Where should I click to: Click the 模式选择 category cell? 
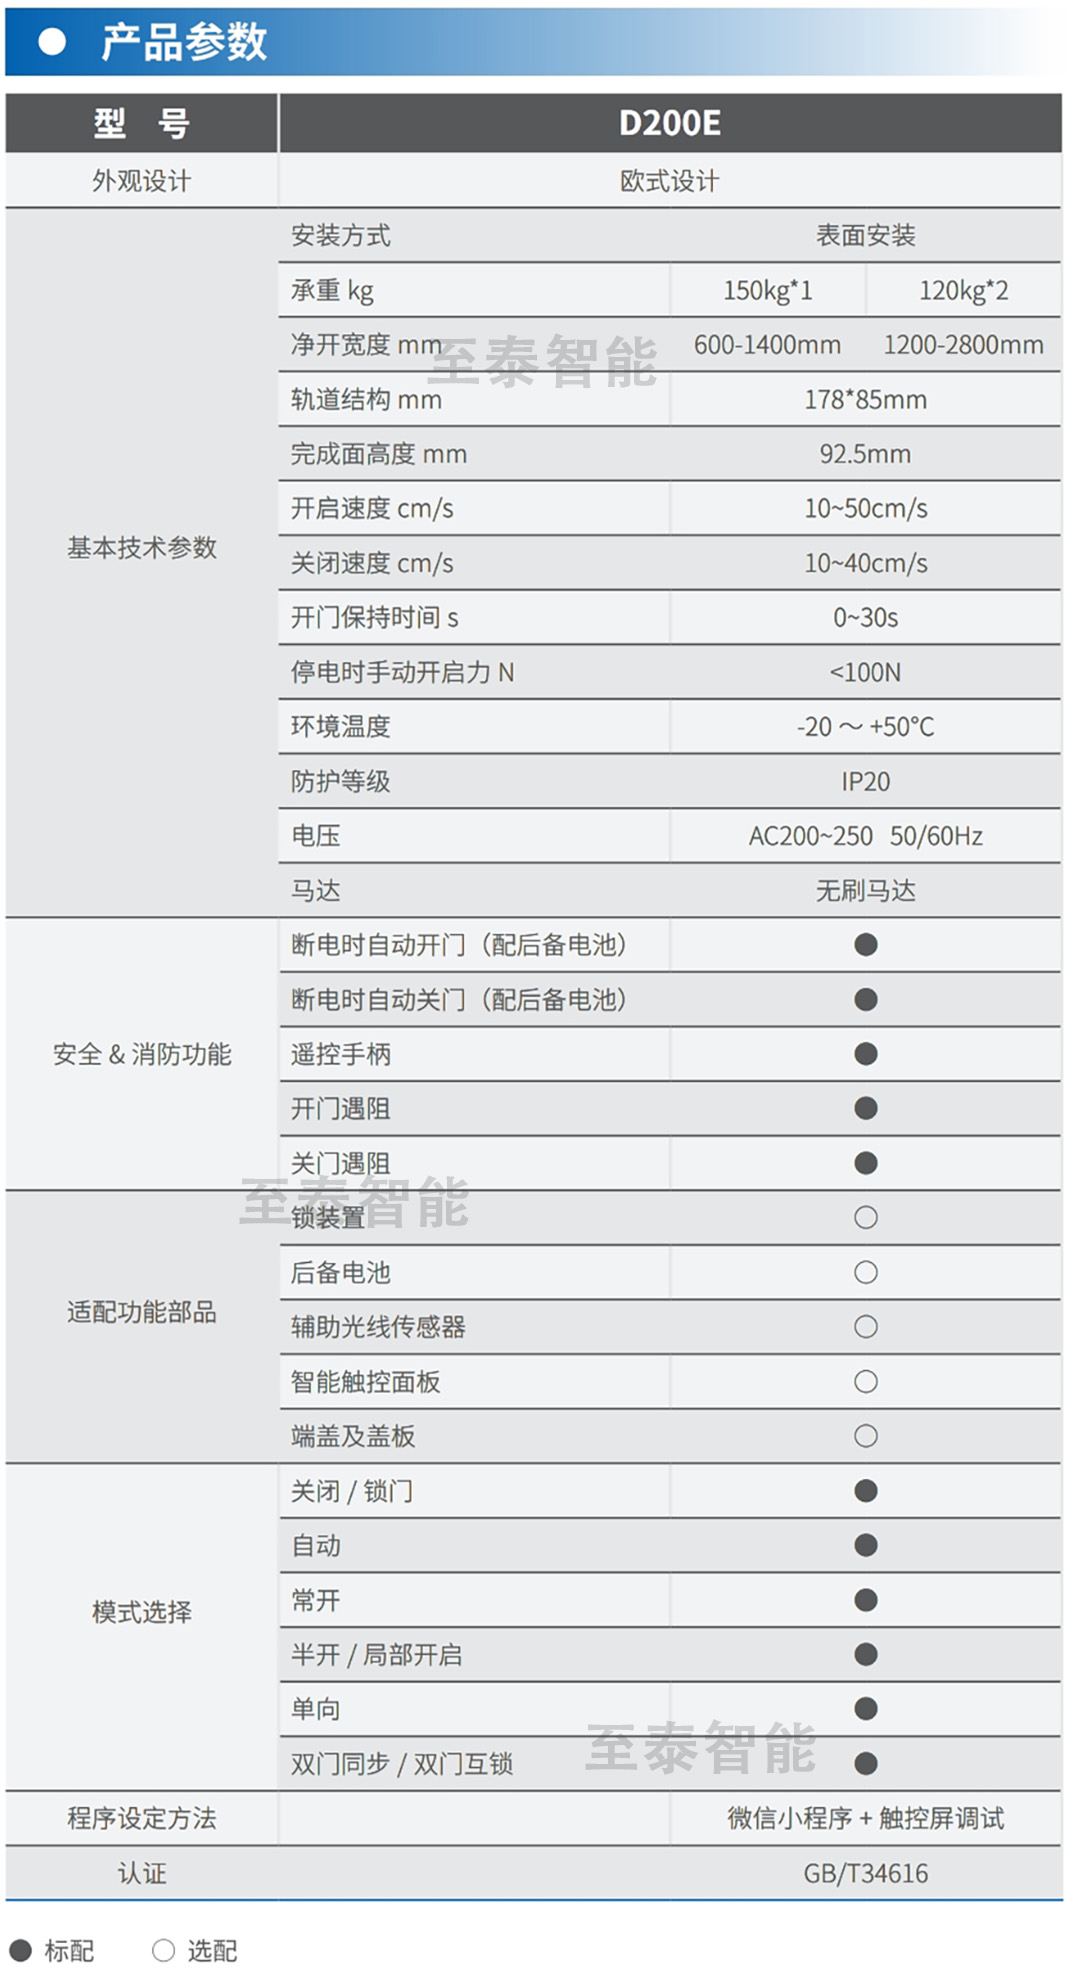pyautogui.click(x=142, y=1612)
